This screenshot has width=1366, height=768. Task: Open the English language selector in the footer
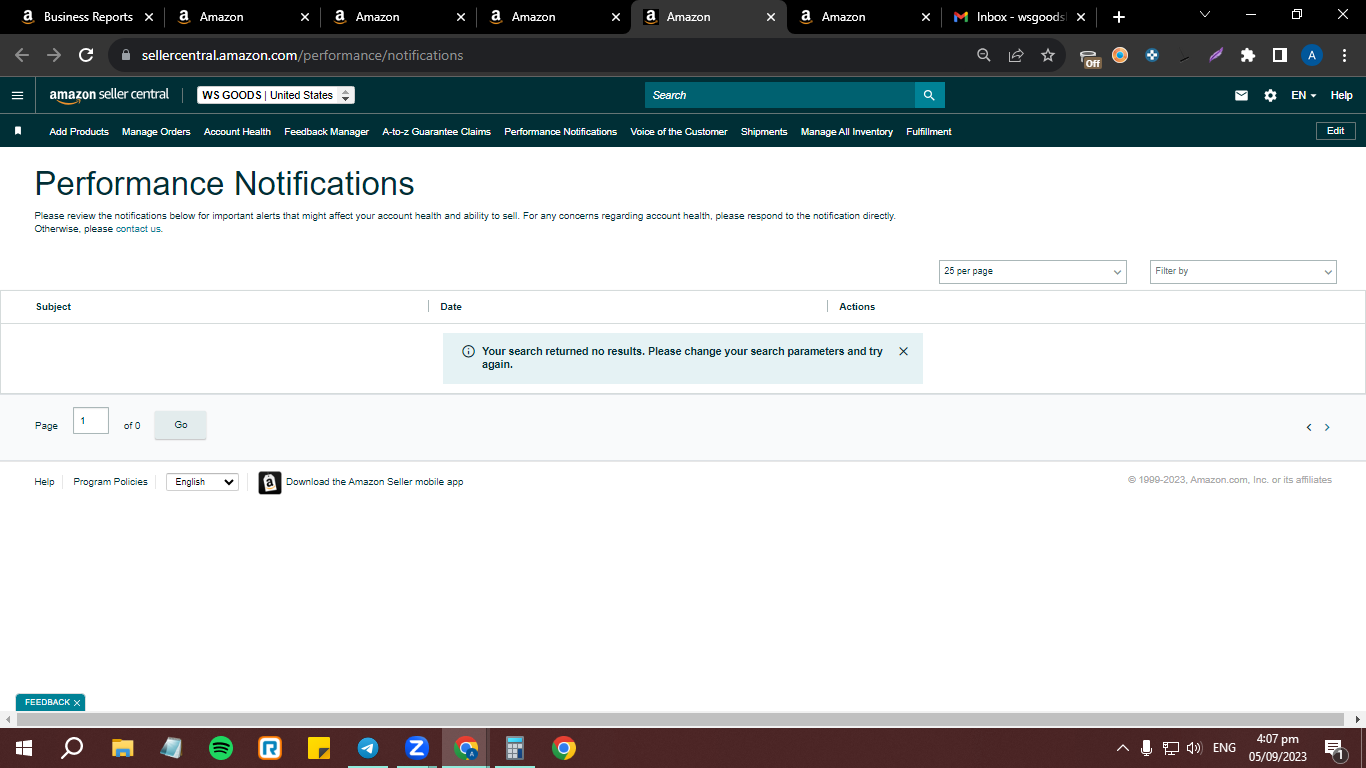(x=202, y=482)
